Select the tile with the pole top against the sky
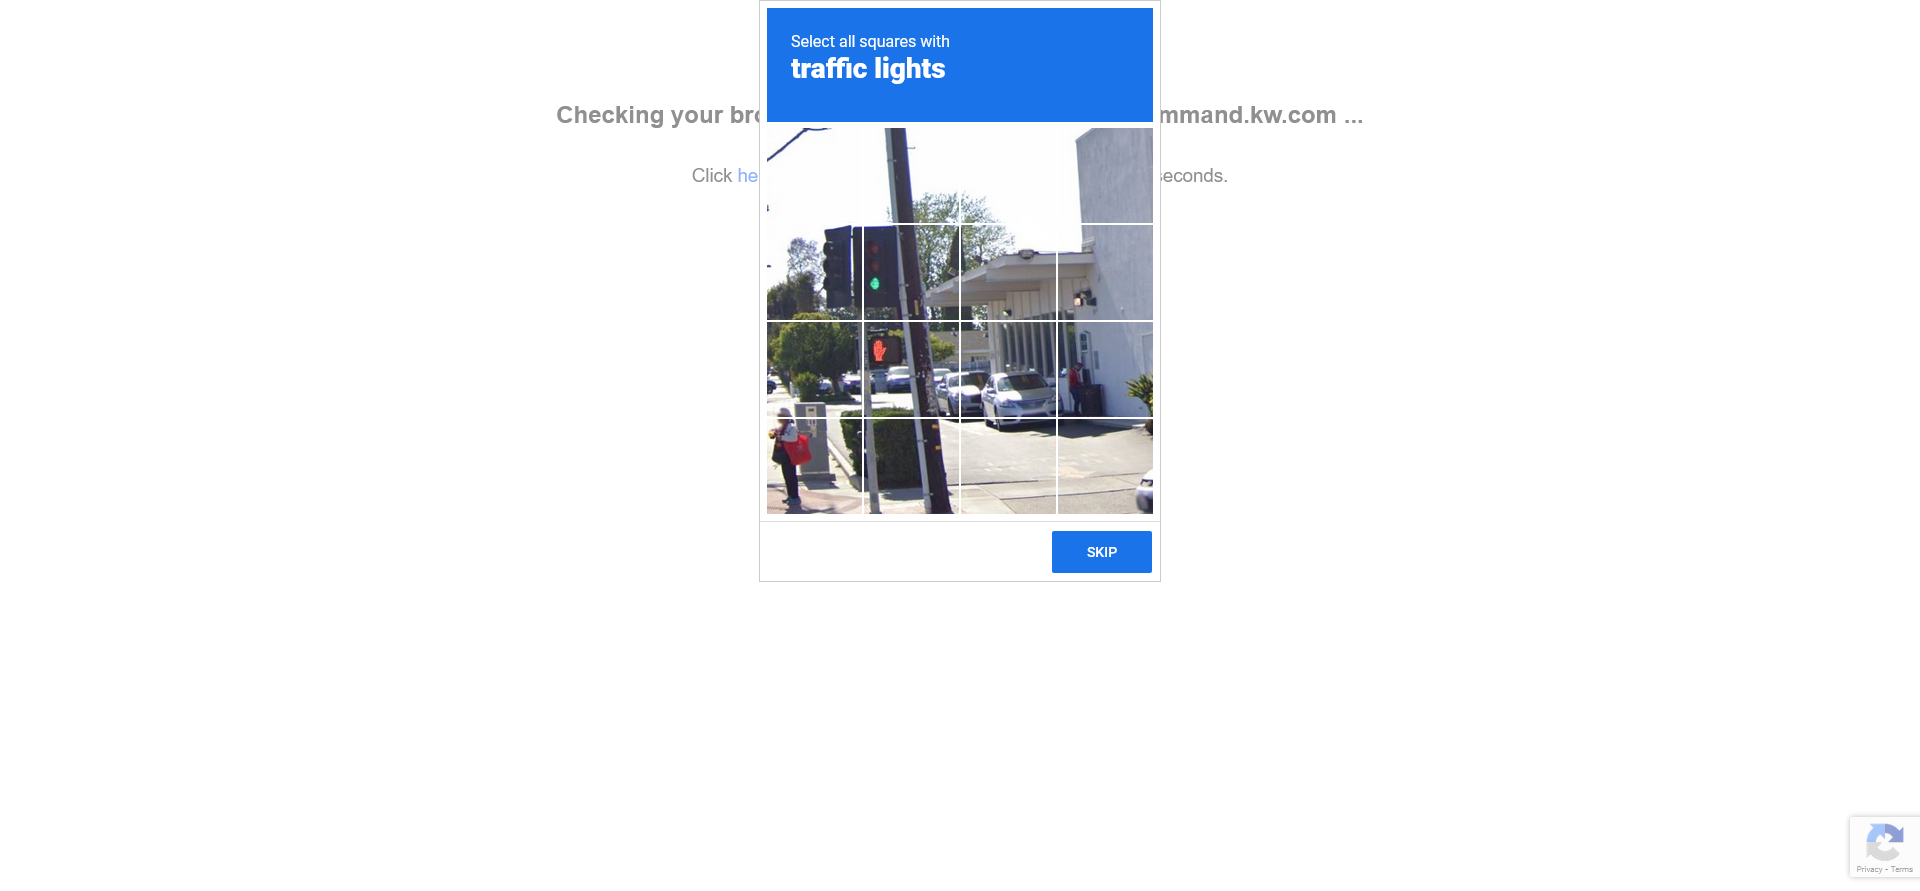This screenshot has height=891, width=1920. 911,175
